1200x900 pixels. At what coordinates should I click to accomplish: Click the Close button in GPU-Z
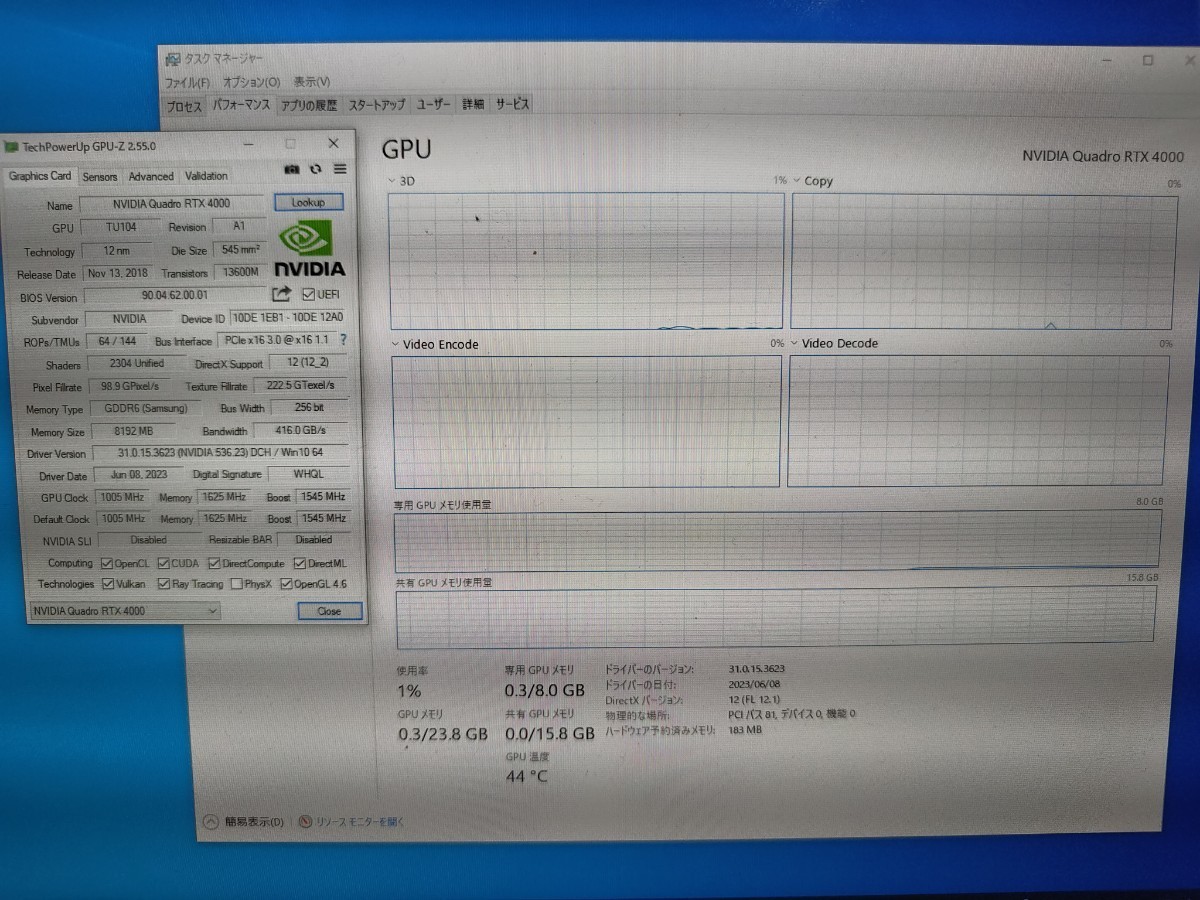tap(329, 611)
